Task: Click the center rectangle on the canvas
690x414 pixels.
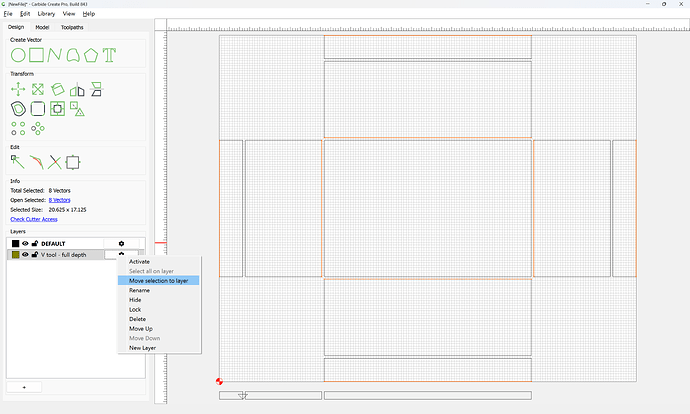Action: click(x=428, y=209)
